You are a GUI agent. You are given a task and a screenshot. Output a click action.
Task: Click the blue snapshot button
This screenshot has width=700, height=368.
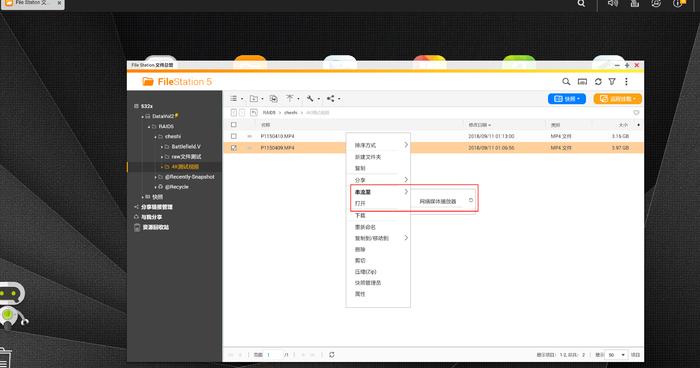pos(567,99)
